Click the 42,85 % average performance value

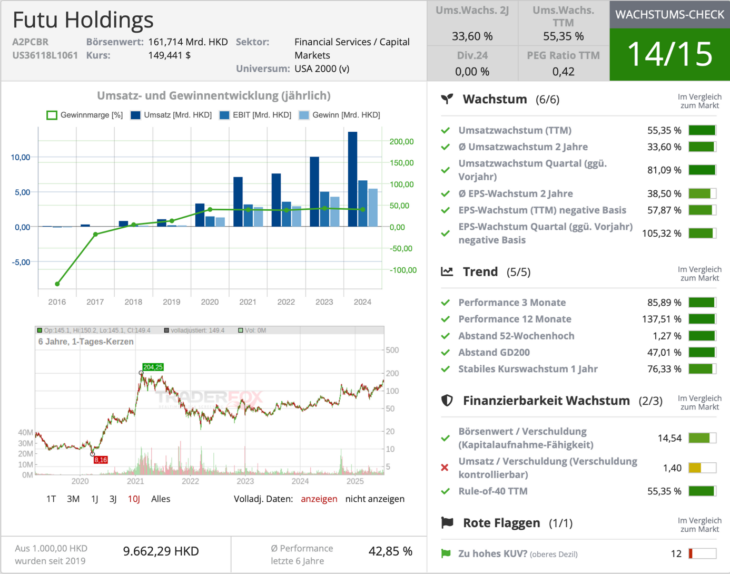(390, 551)
